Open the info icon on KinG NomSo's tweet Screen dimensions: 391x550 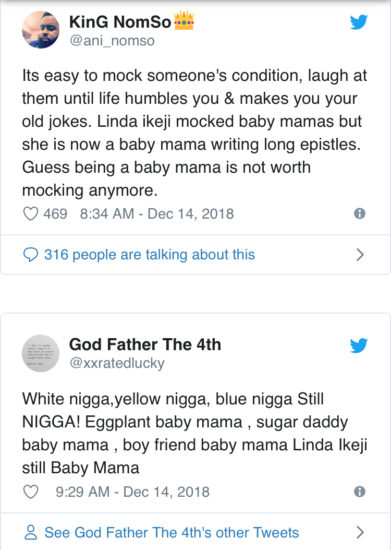click(360, 213)
